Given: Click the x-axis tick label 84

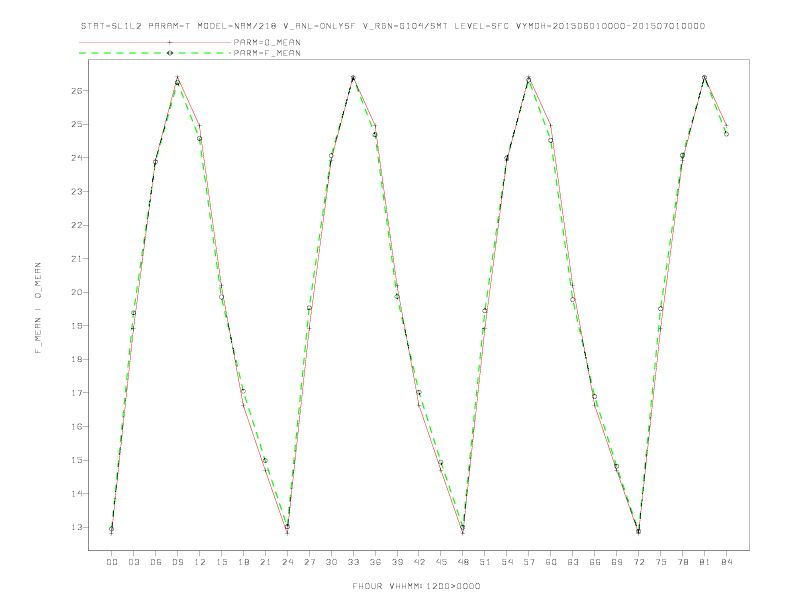Looking at the screenshot, I should 726,562.
